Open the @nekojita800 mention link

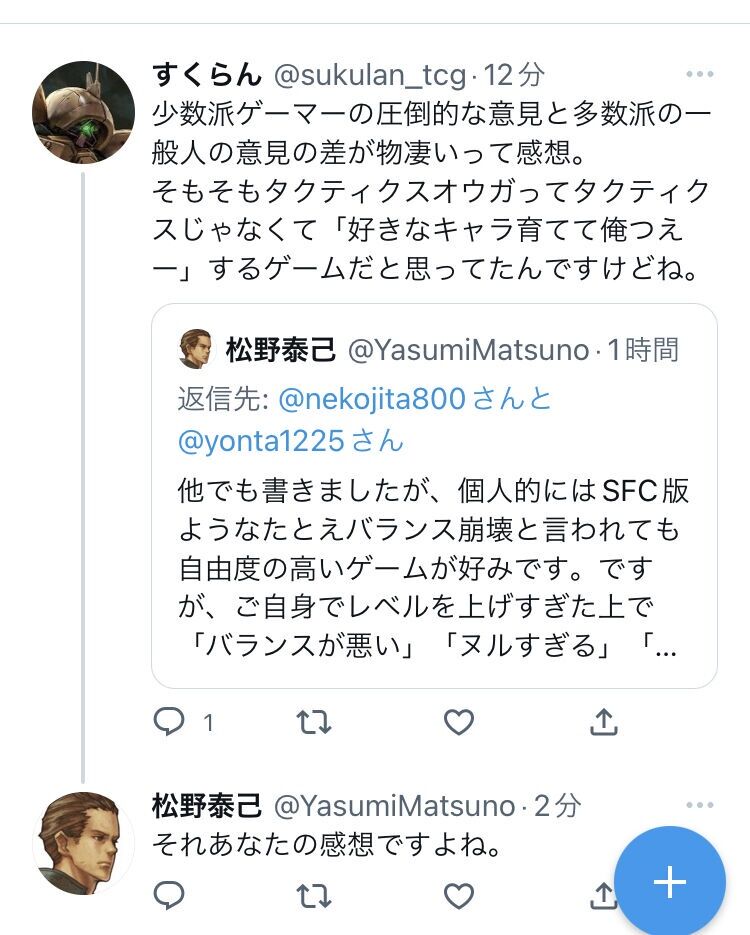pyautogui.click(x=372, y=399)
